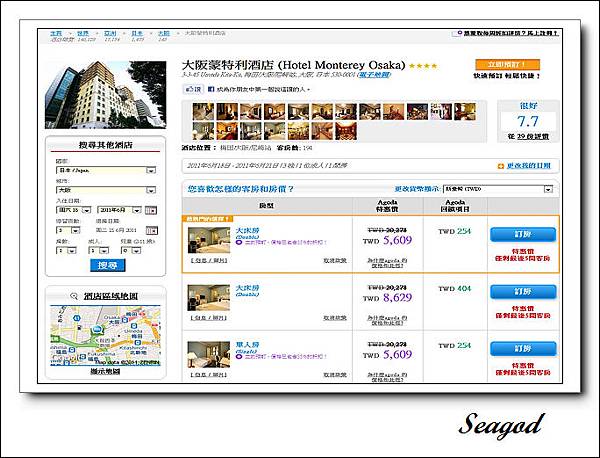Open the country dropdown showing Japan

pyautogui.click(x=106, y=170)
